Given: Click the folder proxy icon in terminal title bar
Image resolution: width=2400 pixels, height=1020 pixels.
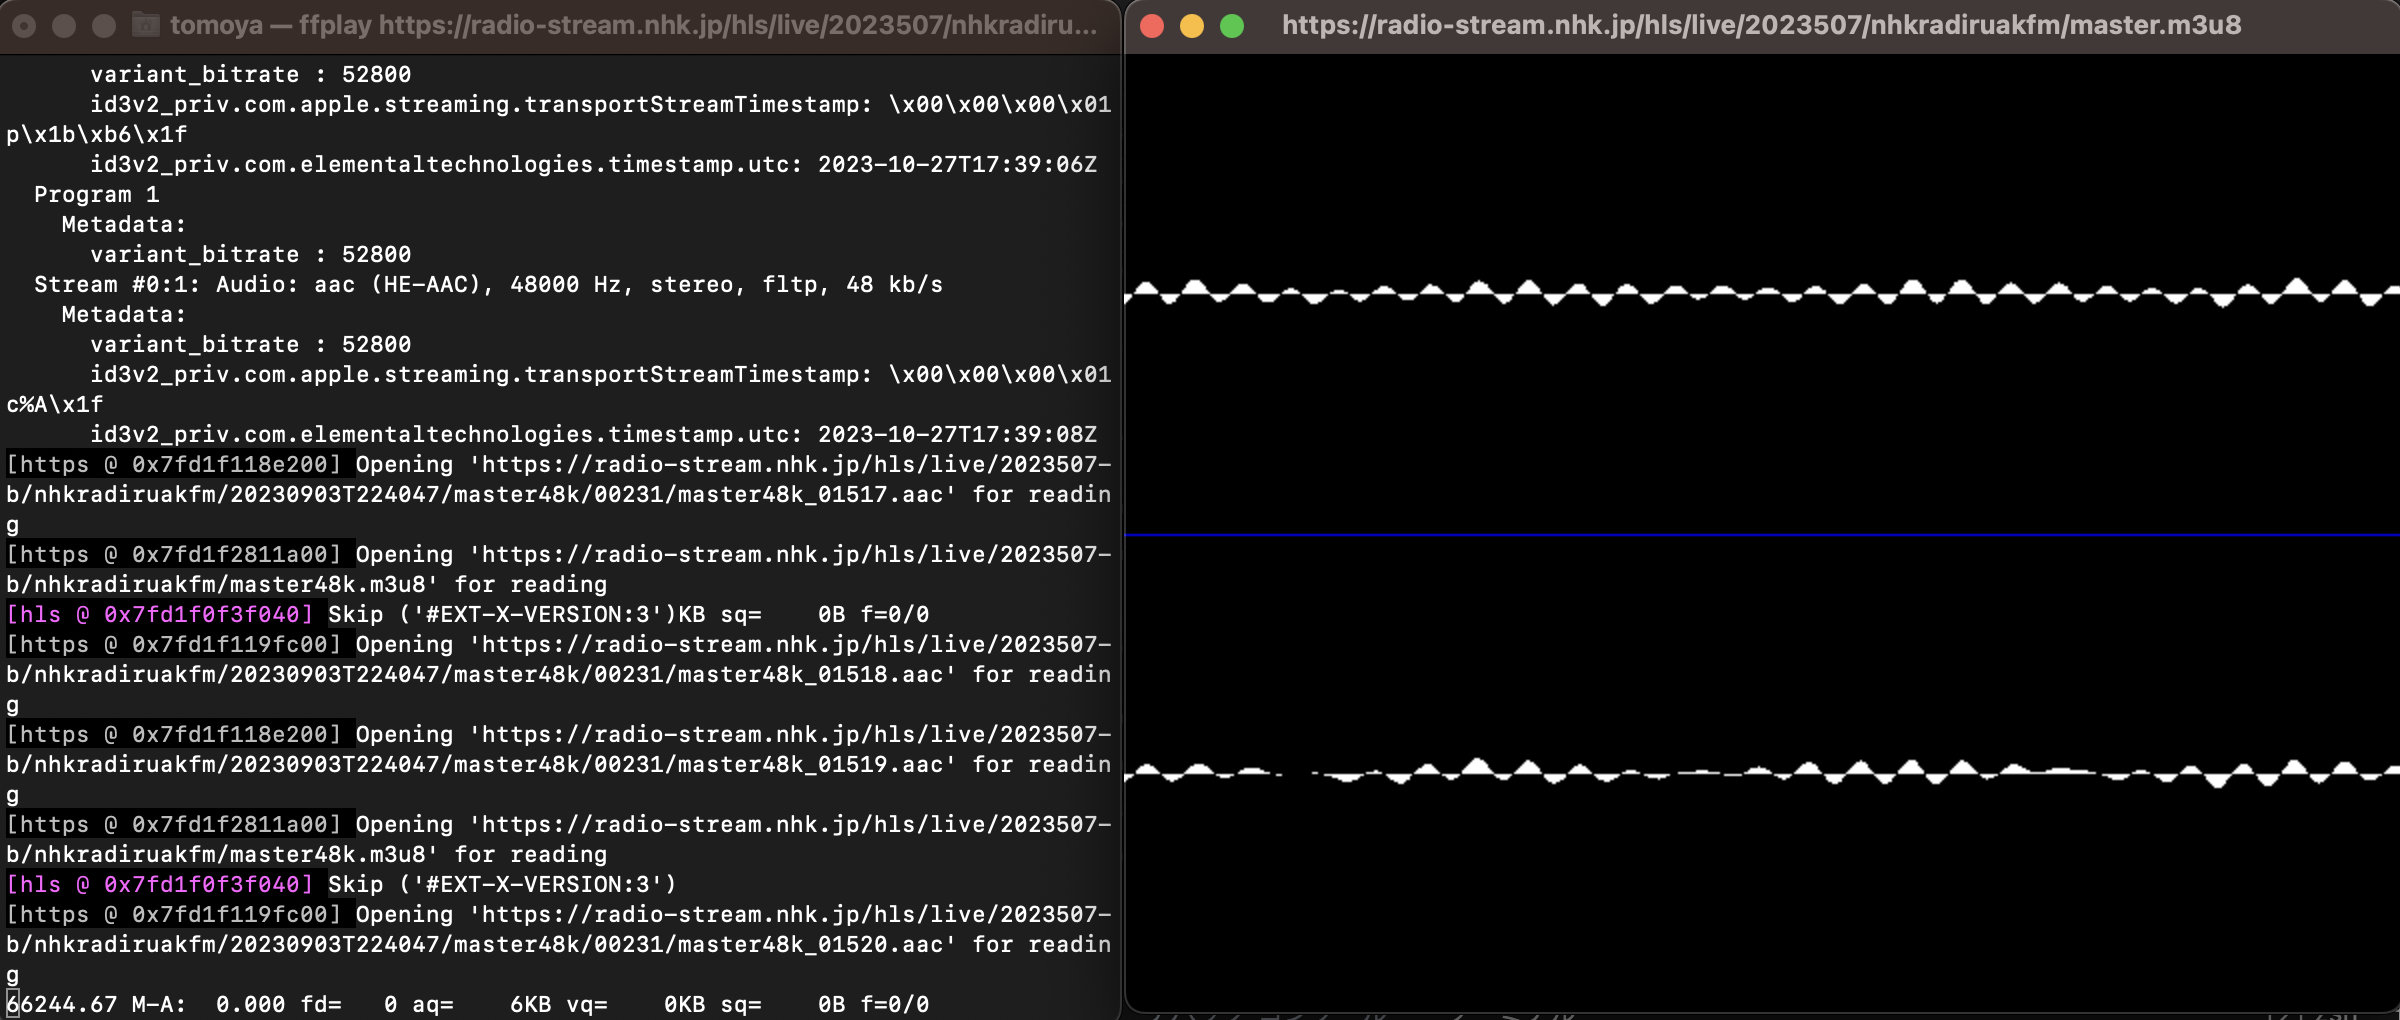Looking at the screenshot, I should click(x=146, y=25).
